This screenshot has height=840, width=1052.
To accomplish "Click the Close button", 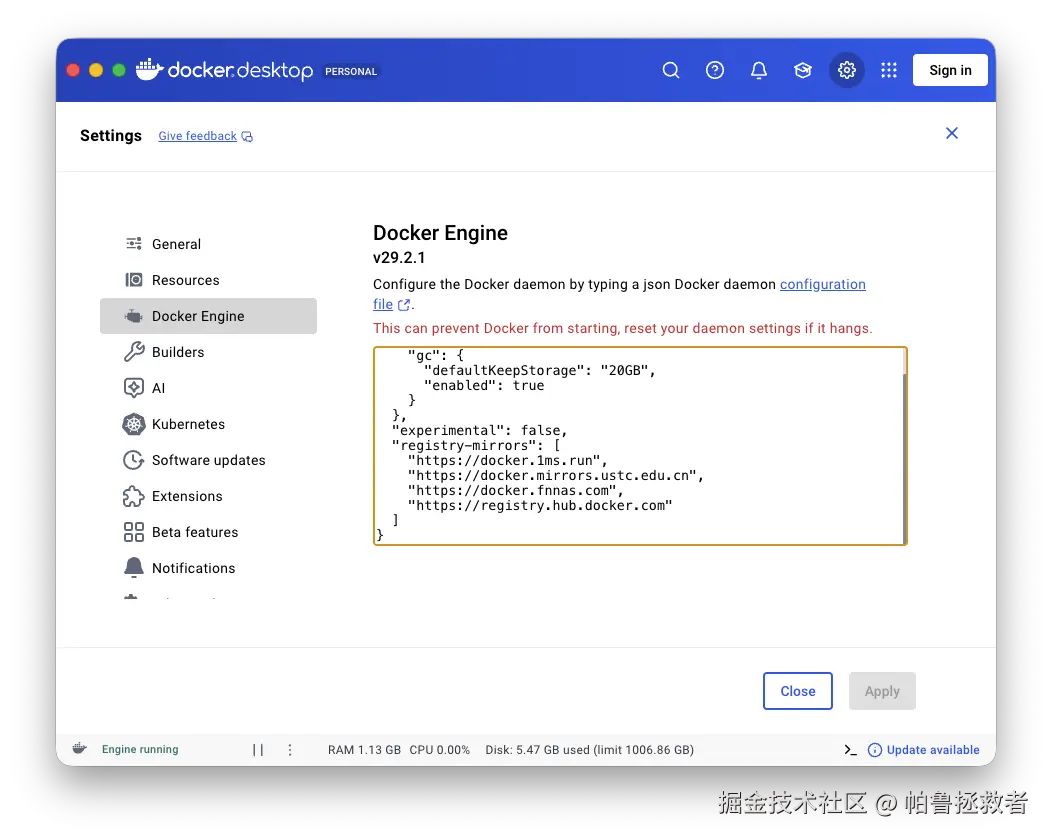I will [x=798, y=691].
